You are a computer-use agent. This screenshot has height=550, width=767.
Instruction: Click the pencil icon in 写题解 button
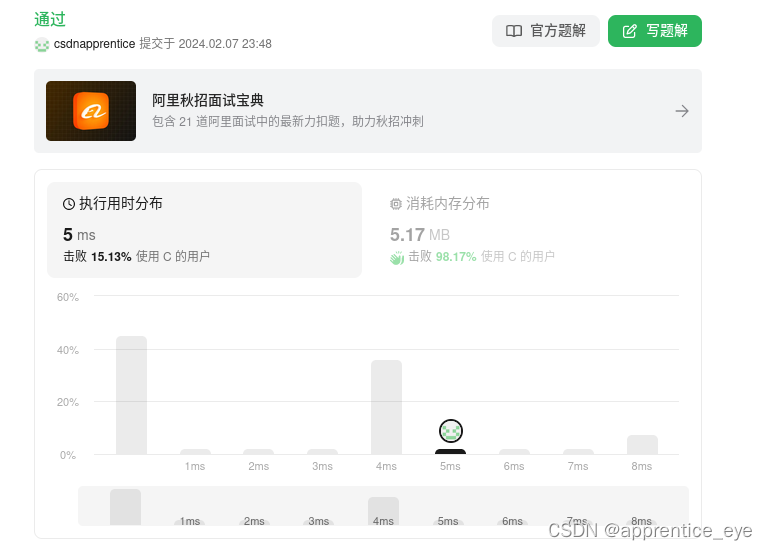630,31
